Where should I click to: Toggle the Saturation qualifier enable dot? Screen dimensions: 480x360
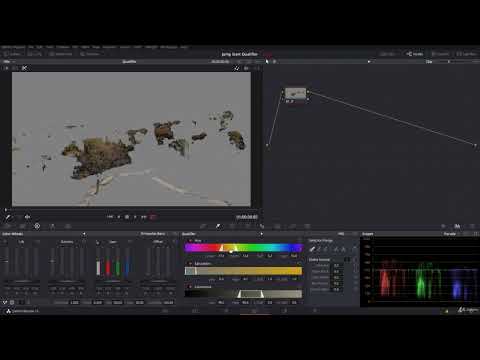point(190,263)
